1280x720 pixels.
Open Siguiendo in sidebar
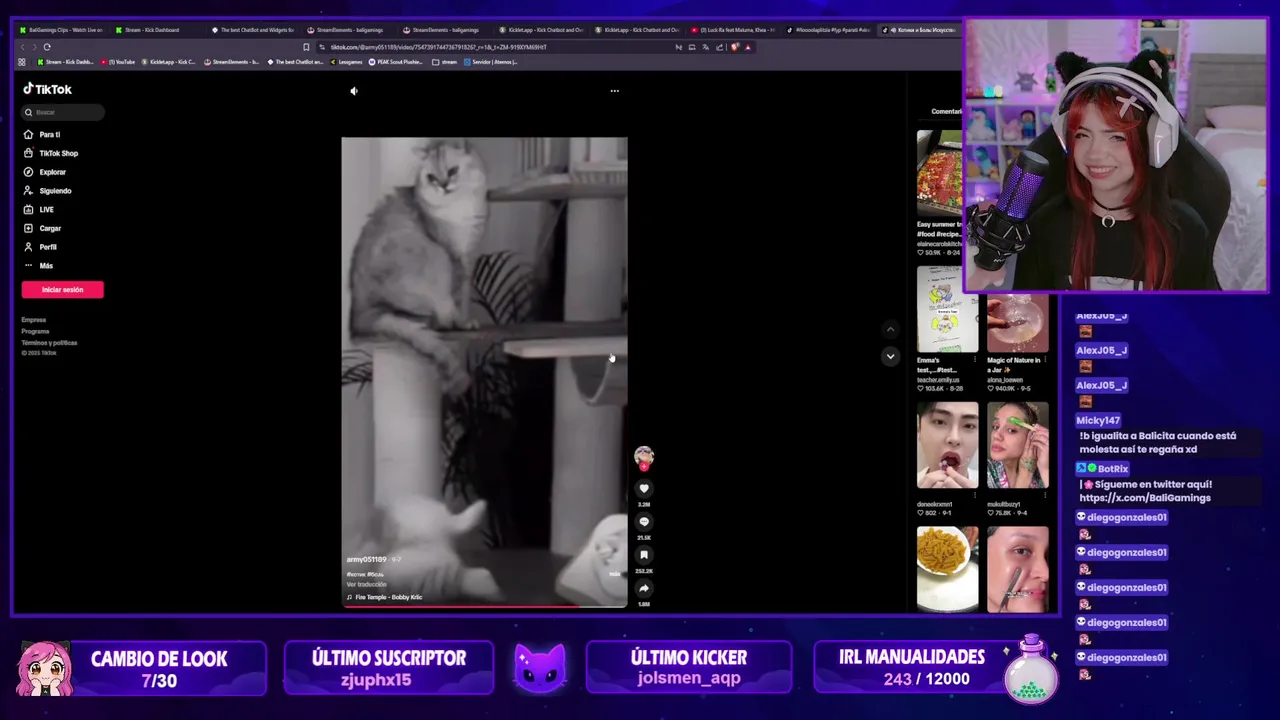point(47,191)
